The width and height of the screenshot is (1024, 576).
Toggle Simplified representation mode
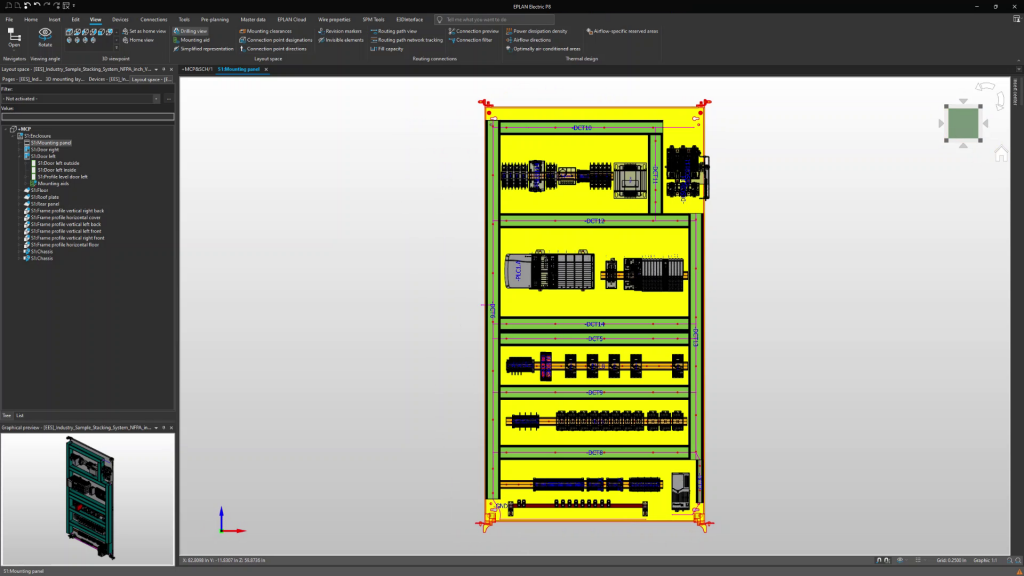(203, 48)
